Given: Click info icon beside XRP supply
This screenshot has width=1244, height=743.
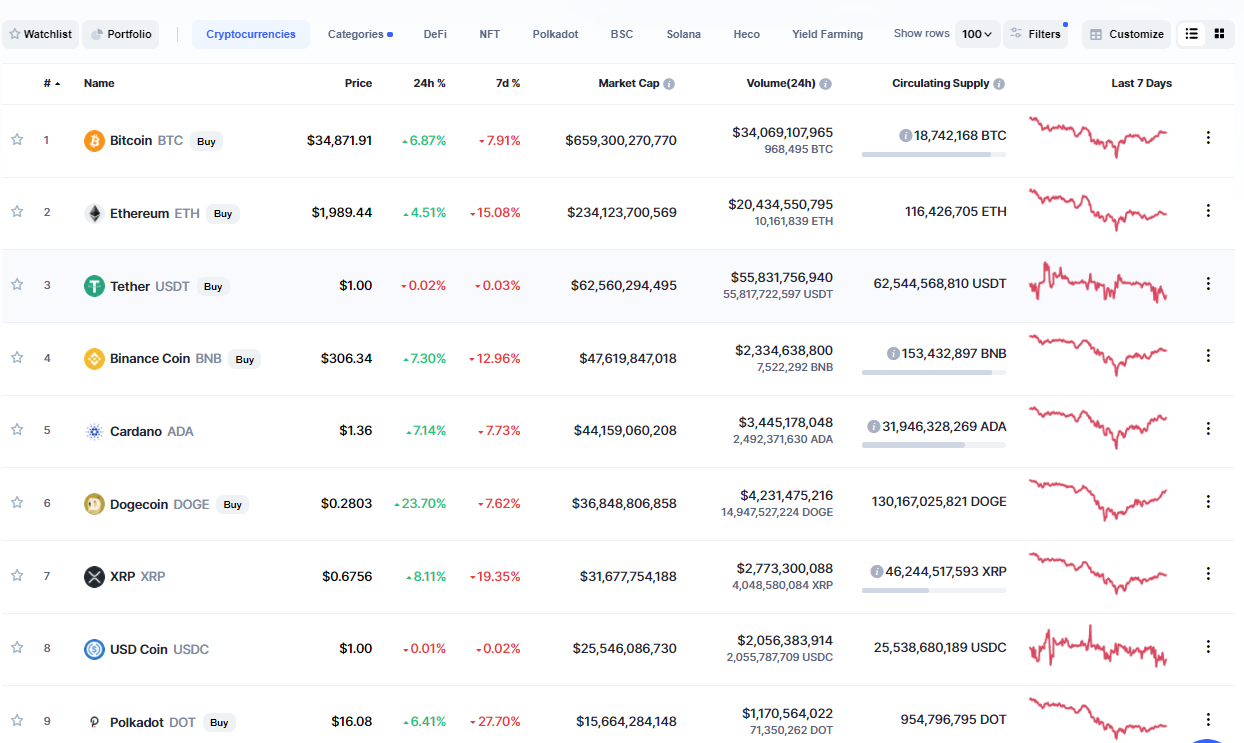Looking at the screenshot, I should pos(877,572).
